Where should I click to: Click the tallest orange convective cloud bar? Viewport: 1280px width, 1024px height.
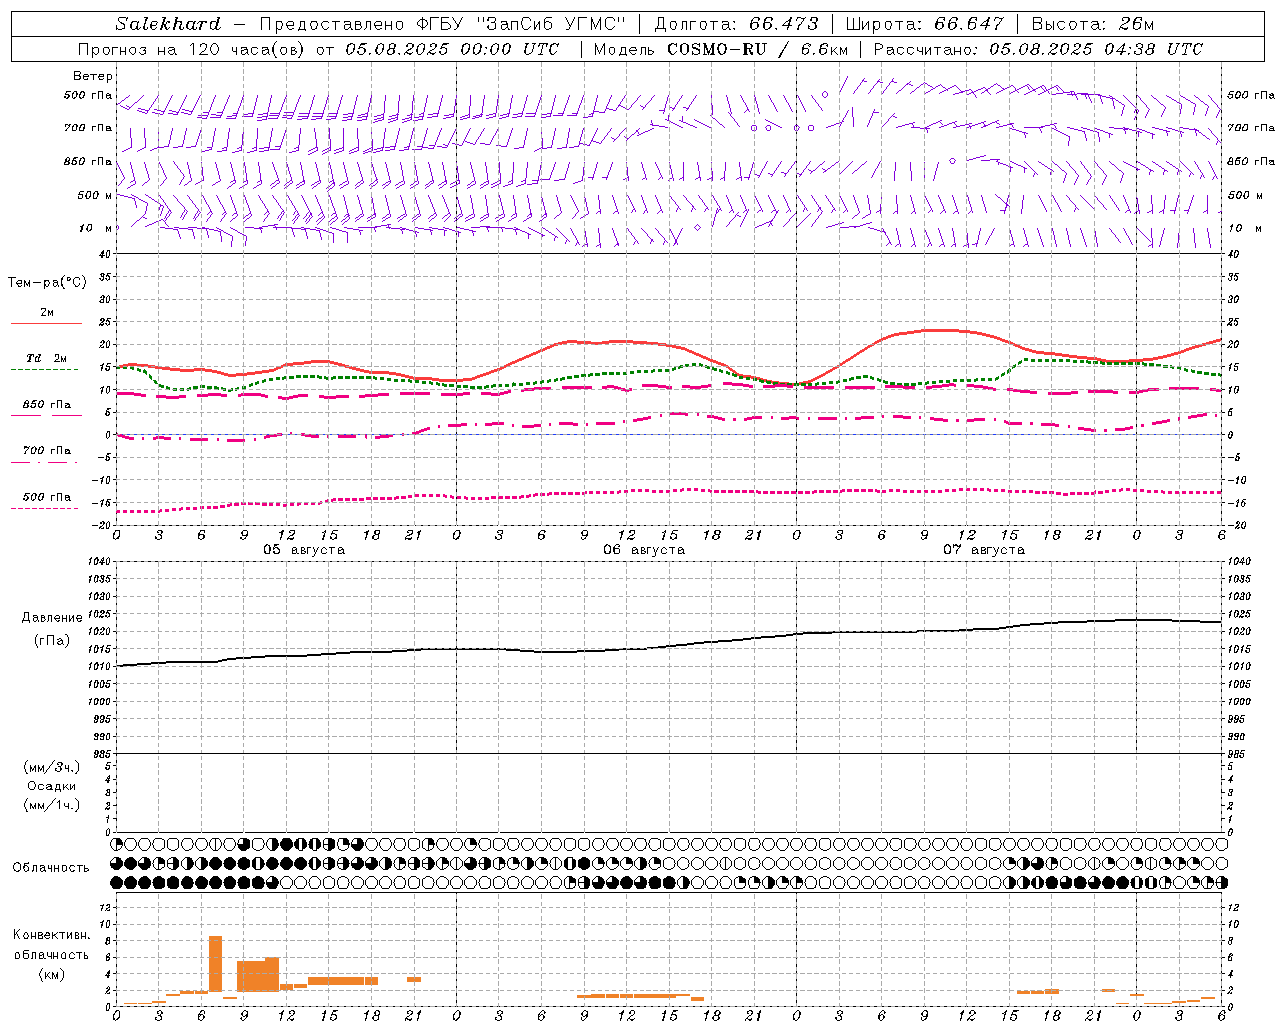(215, 964)
